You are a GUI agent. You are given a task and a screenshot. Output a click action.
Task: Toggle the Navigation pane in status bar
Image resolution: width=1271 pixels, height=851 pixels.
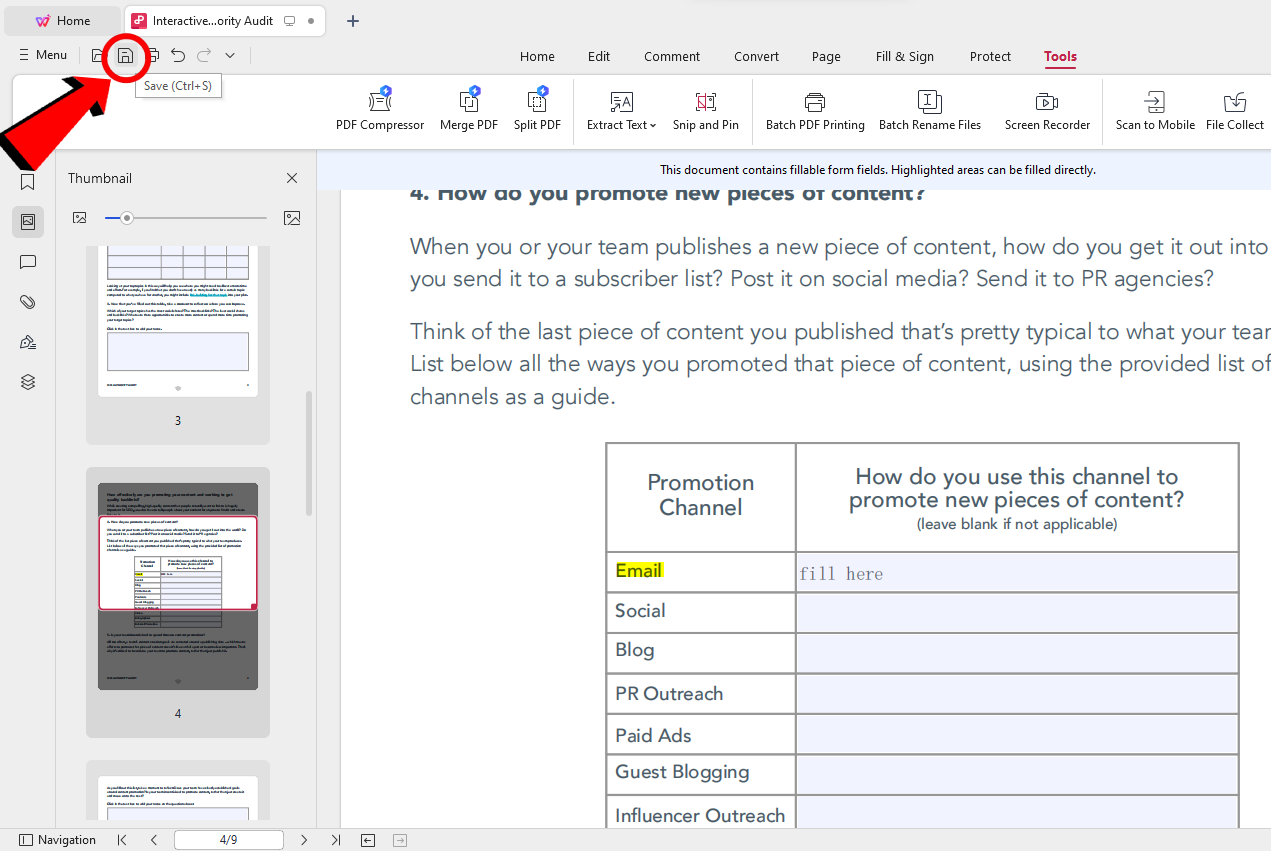[57, 840]
